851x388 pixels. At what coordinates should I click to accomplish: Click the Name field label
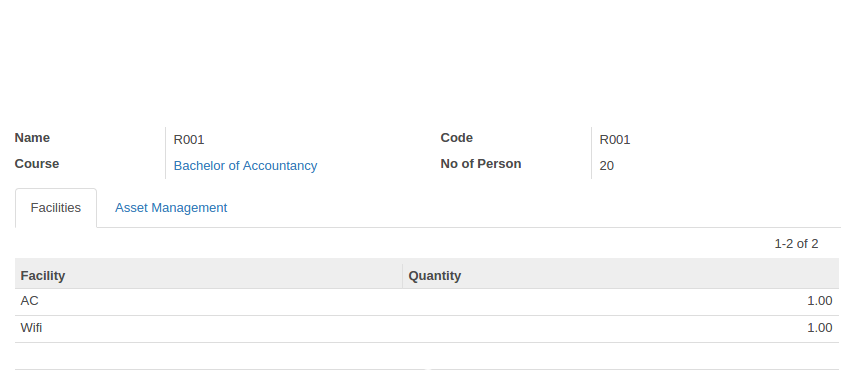tap(32, 138)
